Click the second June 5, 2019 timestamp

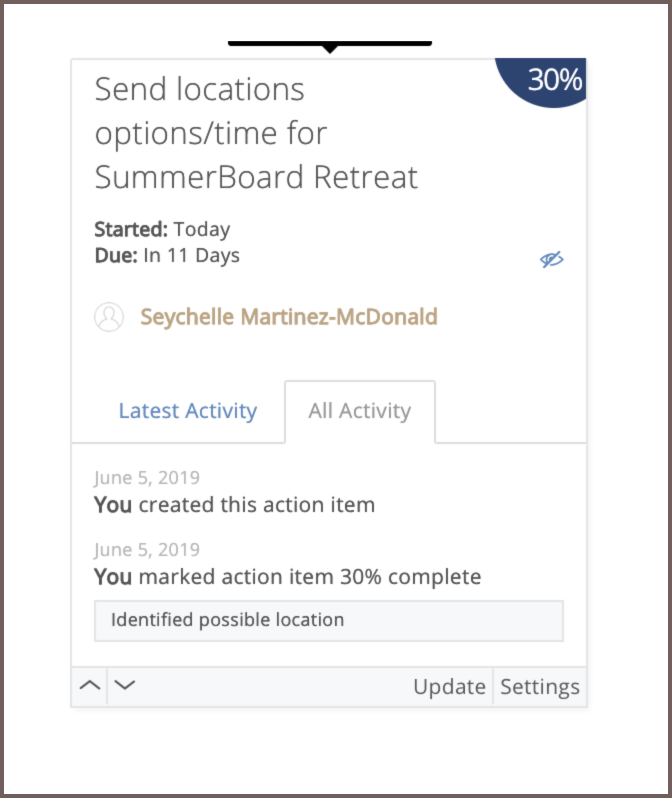pos(147,550)
